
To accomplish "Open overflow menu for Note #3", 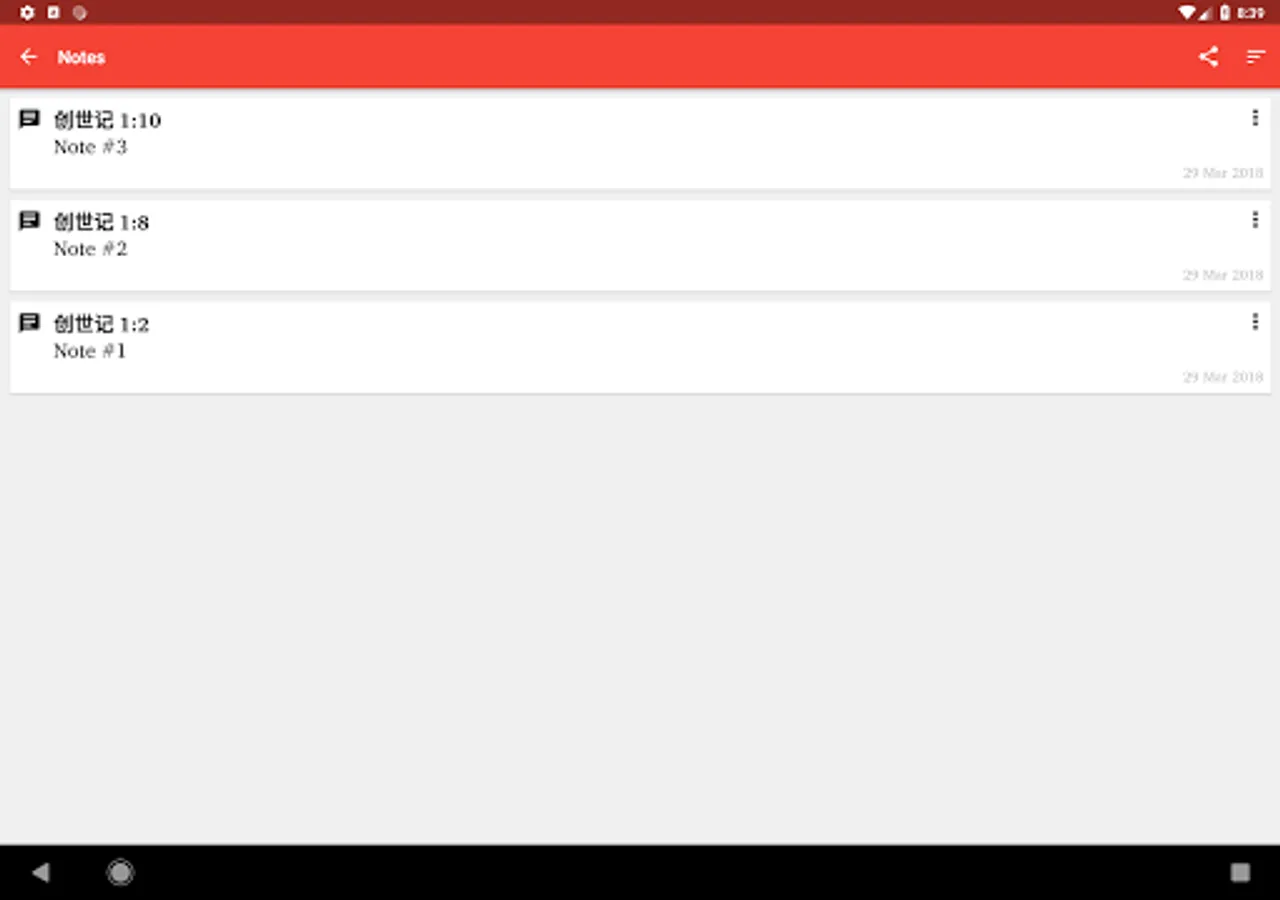I will coord(1255,118).
